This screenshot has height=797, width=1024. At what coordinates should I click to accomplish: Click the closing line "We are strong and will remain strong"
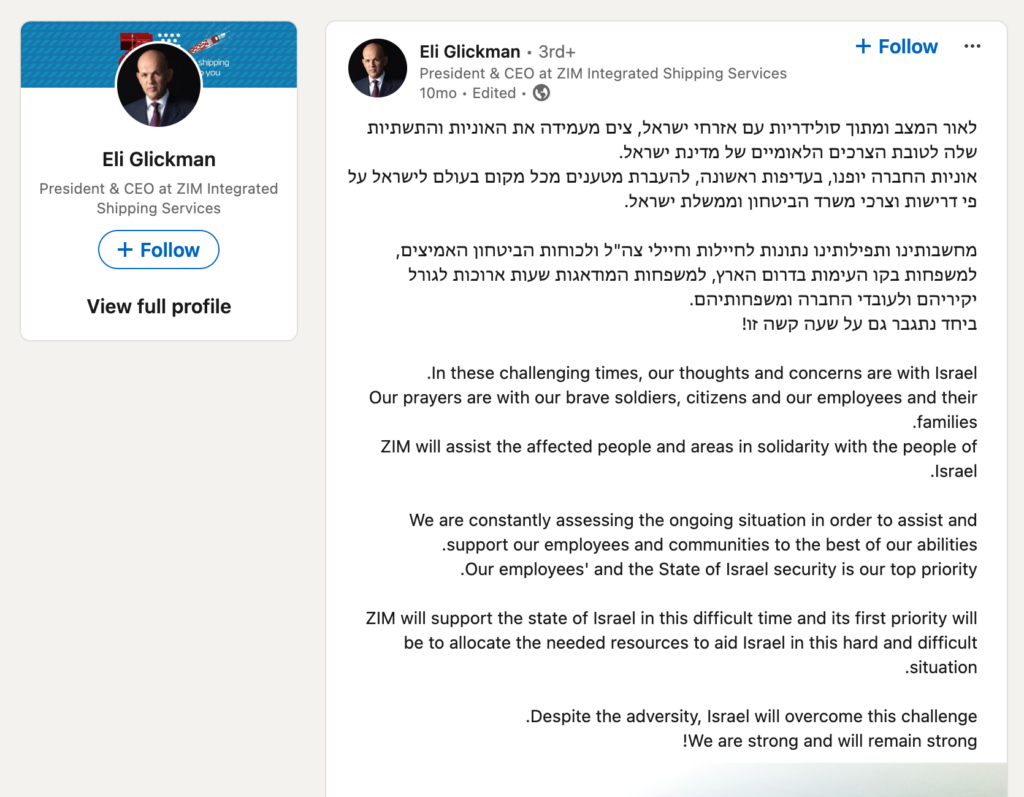coord(830,741)
